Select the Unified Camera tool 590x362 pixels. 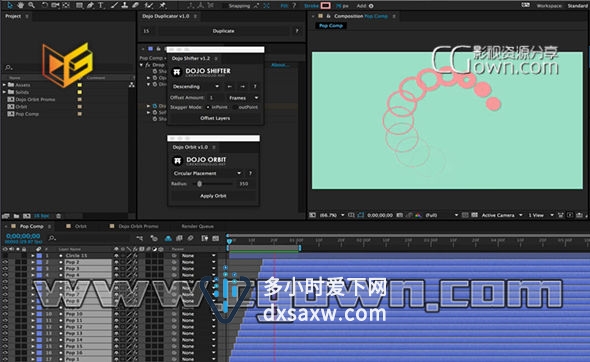tap(55, 5)
